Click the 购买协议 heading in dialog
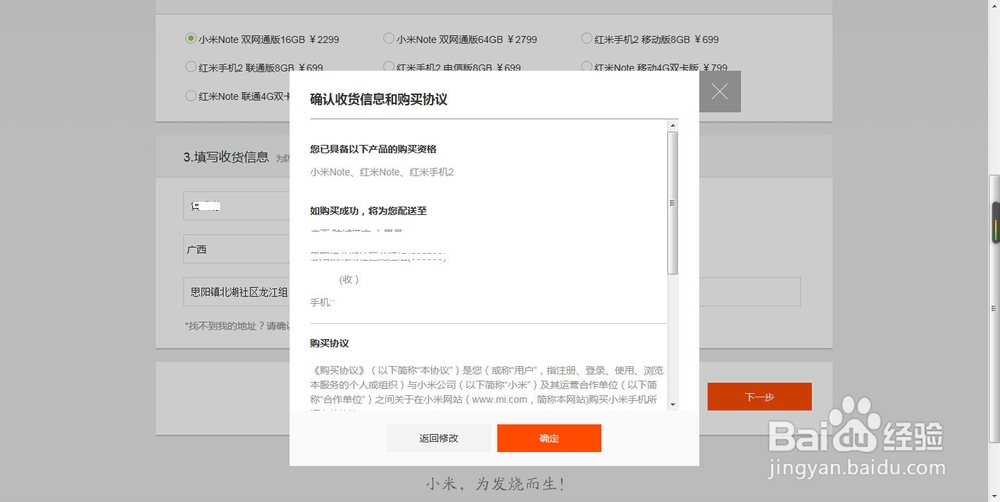 (x=330, y=343)
